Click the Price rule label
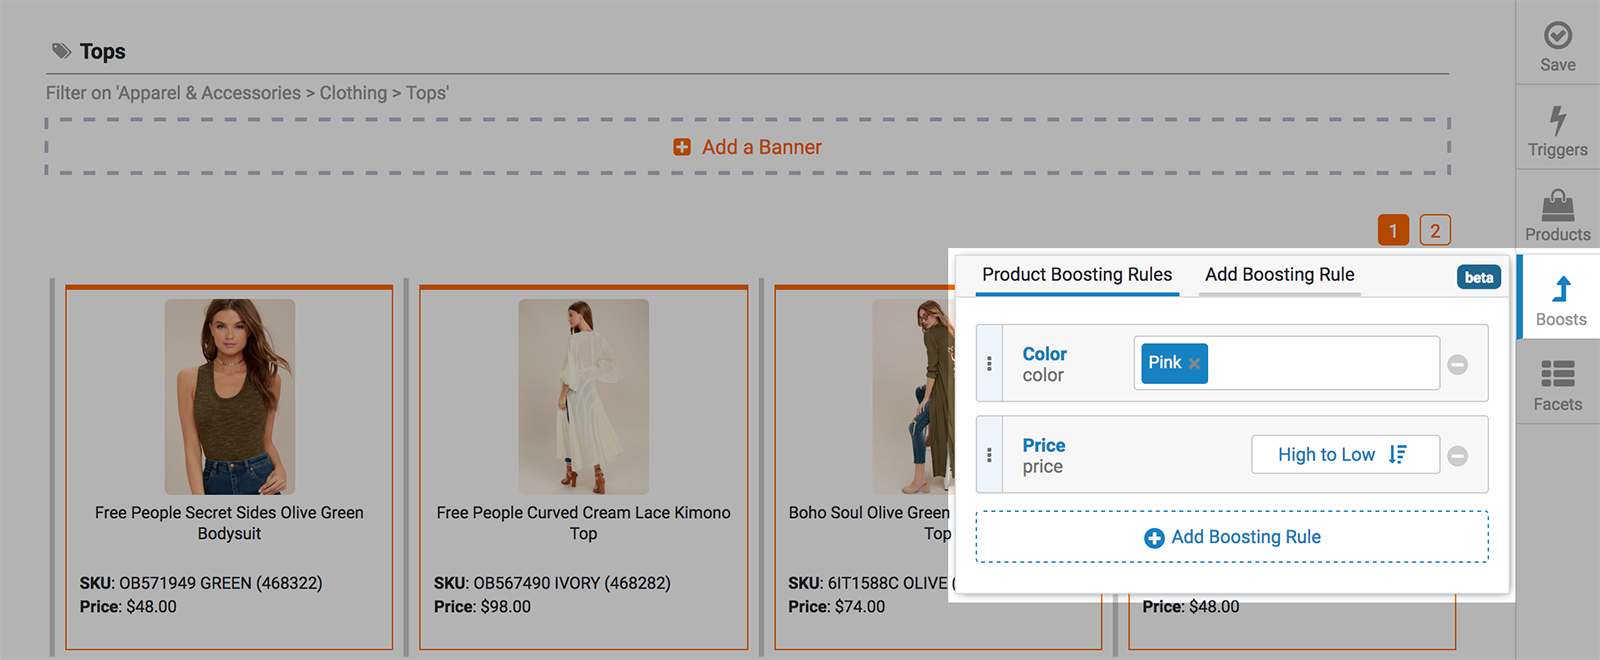Screen dimensions: 1600x660 [x=1043, y=445]
